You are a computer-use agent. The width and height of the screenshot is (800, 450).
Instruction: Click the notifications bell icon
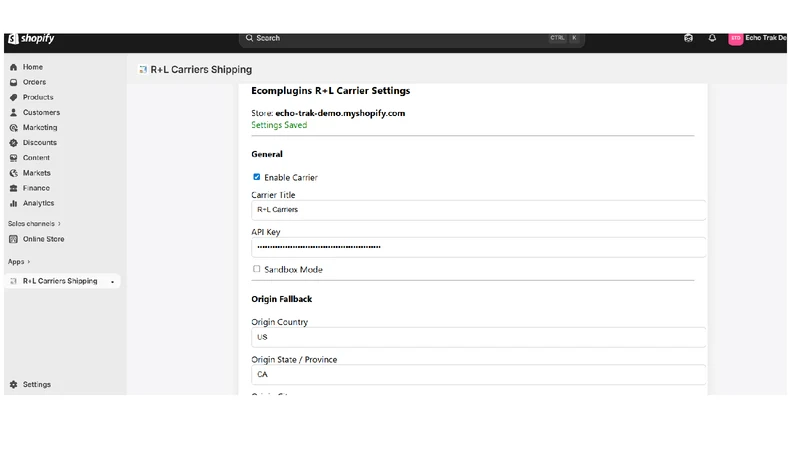tap(712, 38)
